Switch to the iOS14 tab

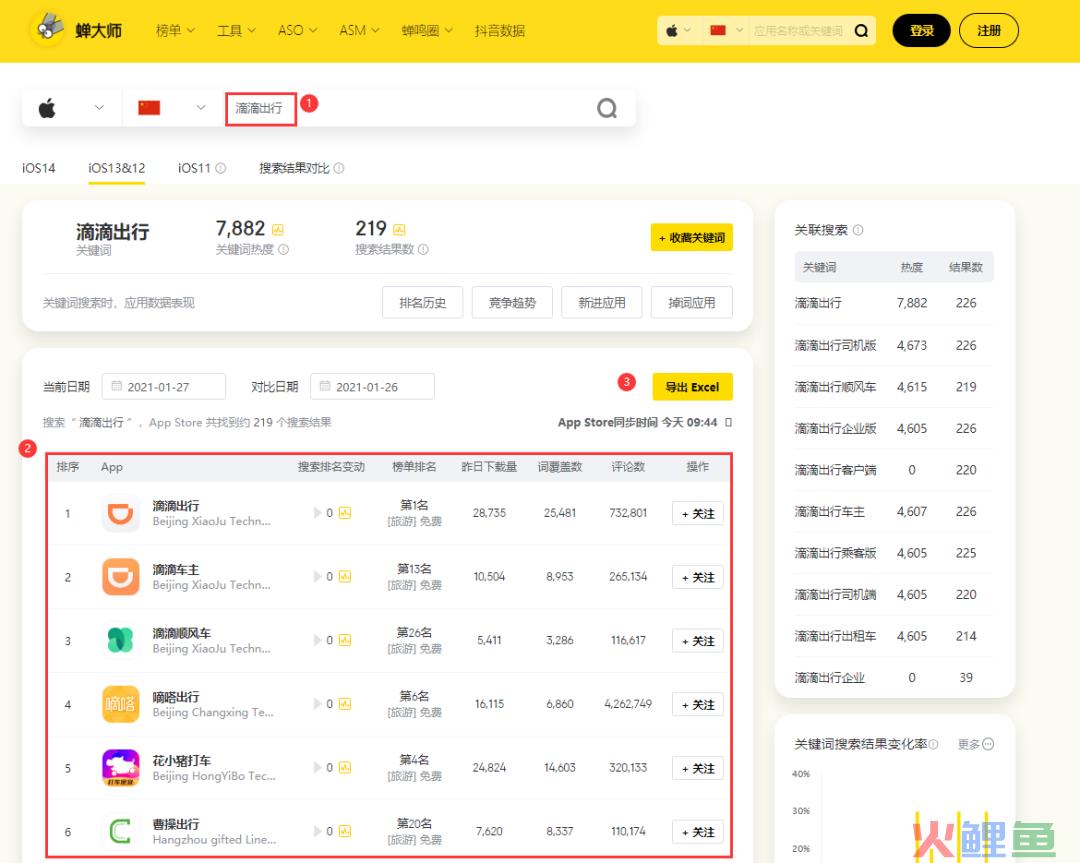(x=39, y=168)
